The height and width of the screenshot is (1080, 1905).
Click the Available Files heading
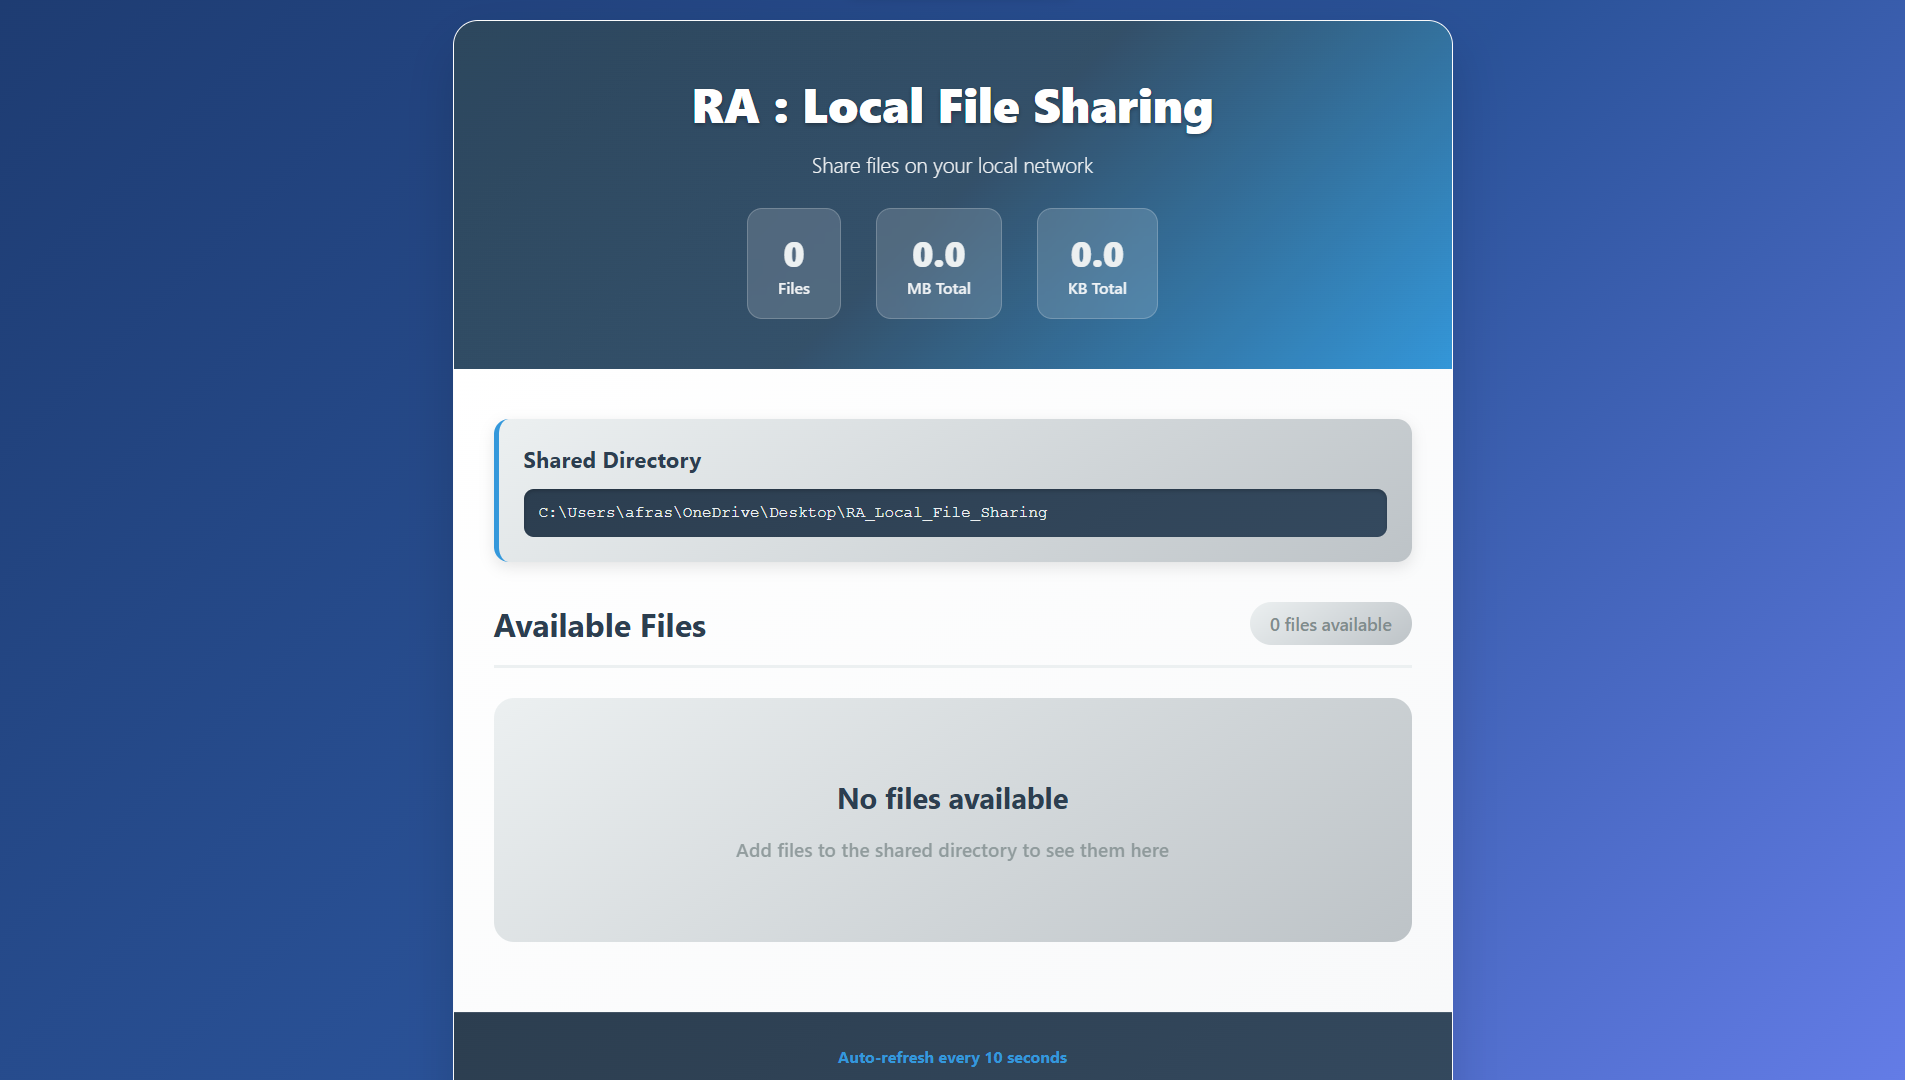pos(599,625)
